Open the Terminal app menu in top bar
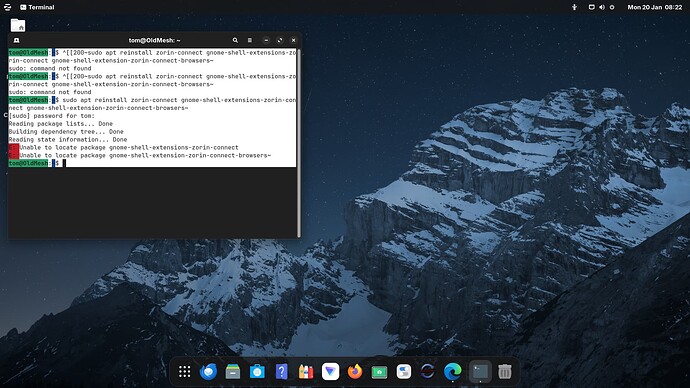 [37, 7]
